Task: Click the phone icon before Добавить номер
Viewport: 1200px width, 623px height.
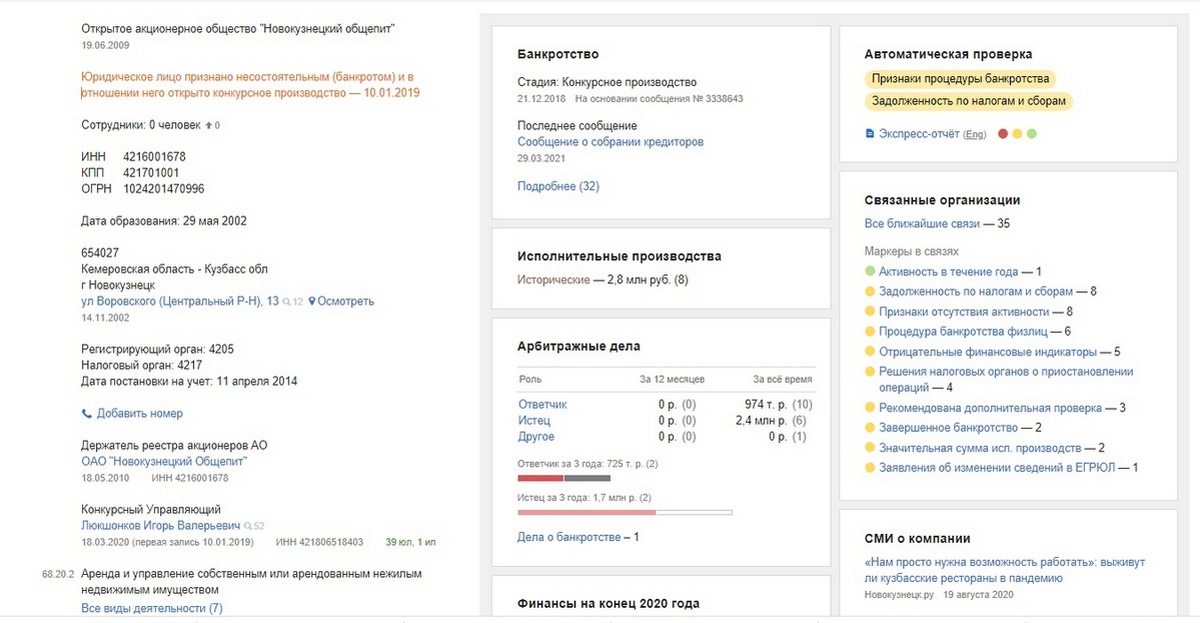Action: point(86,413)
